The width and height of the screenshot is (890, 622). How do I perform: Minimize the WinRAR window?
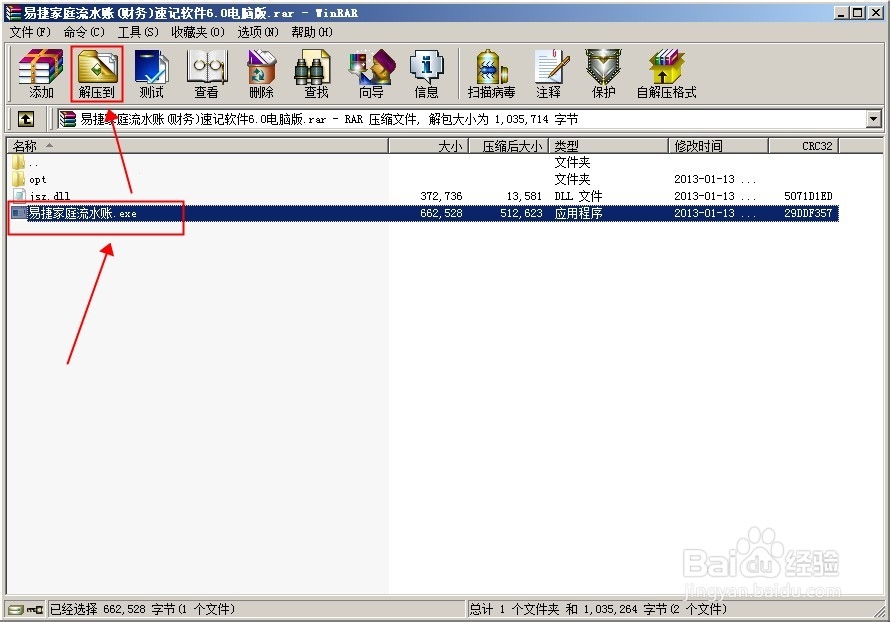click(842, 12)
